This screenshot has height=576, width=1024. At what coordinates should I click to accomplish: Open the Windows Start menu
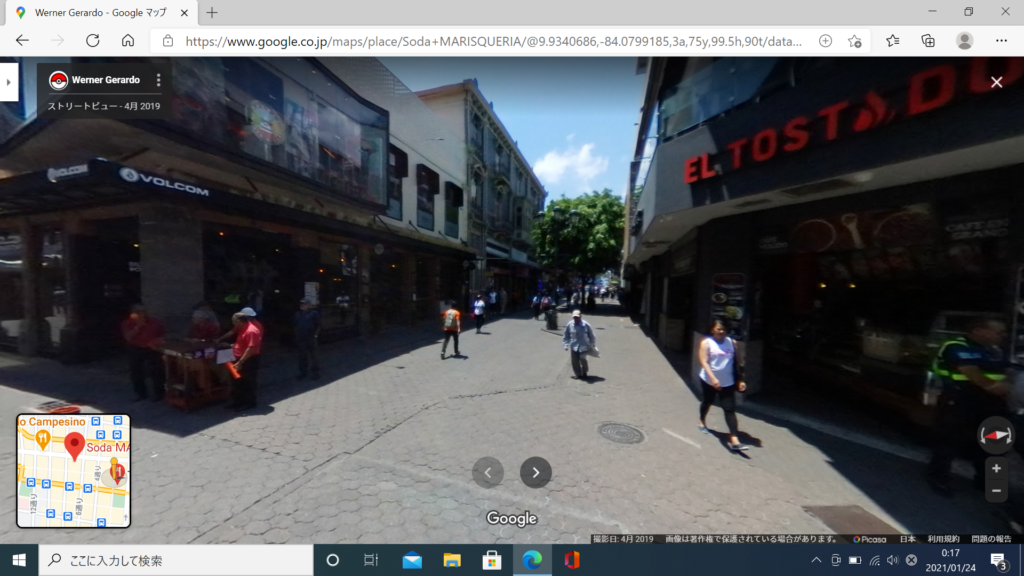tap(19, 560)
